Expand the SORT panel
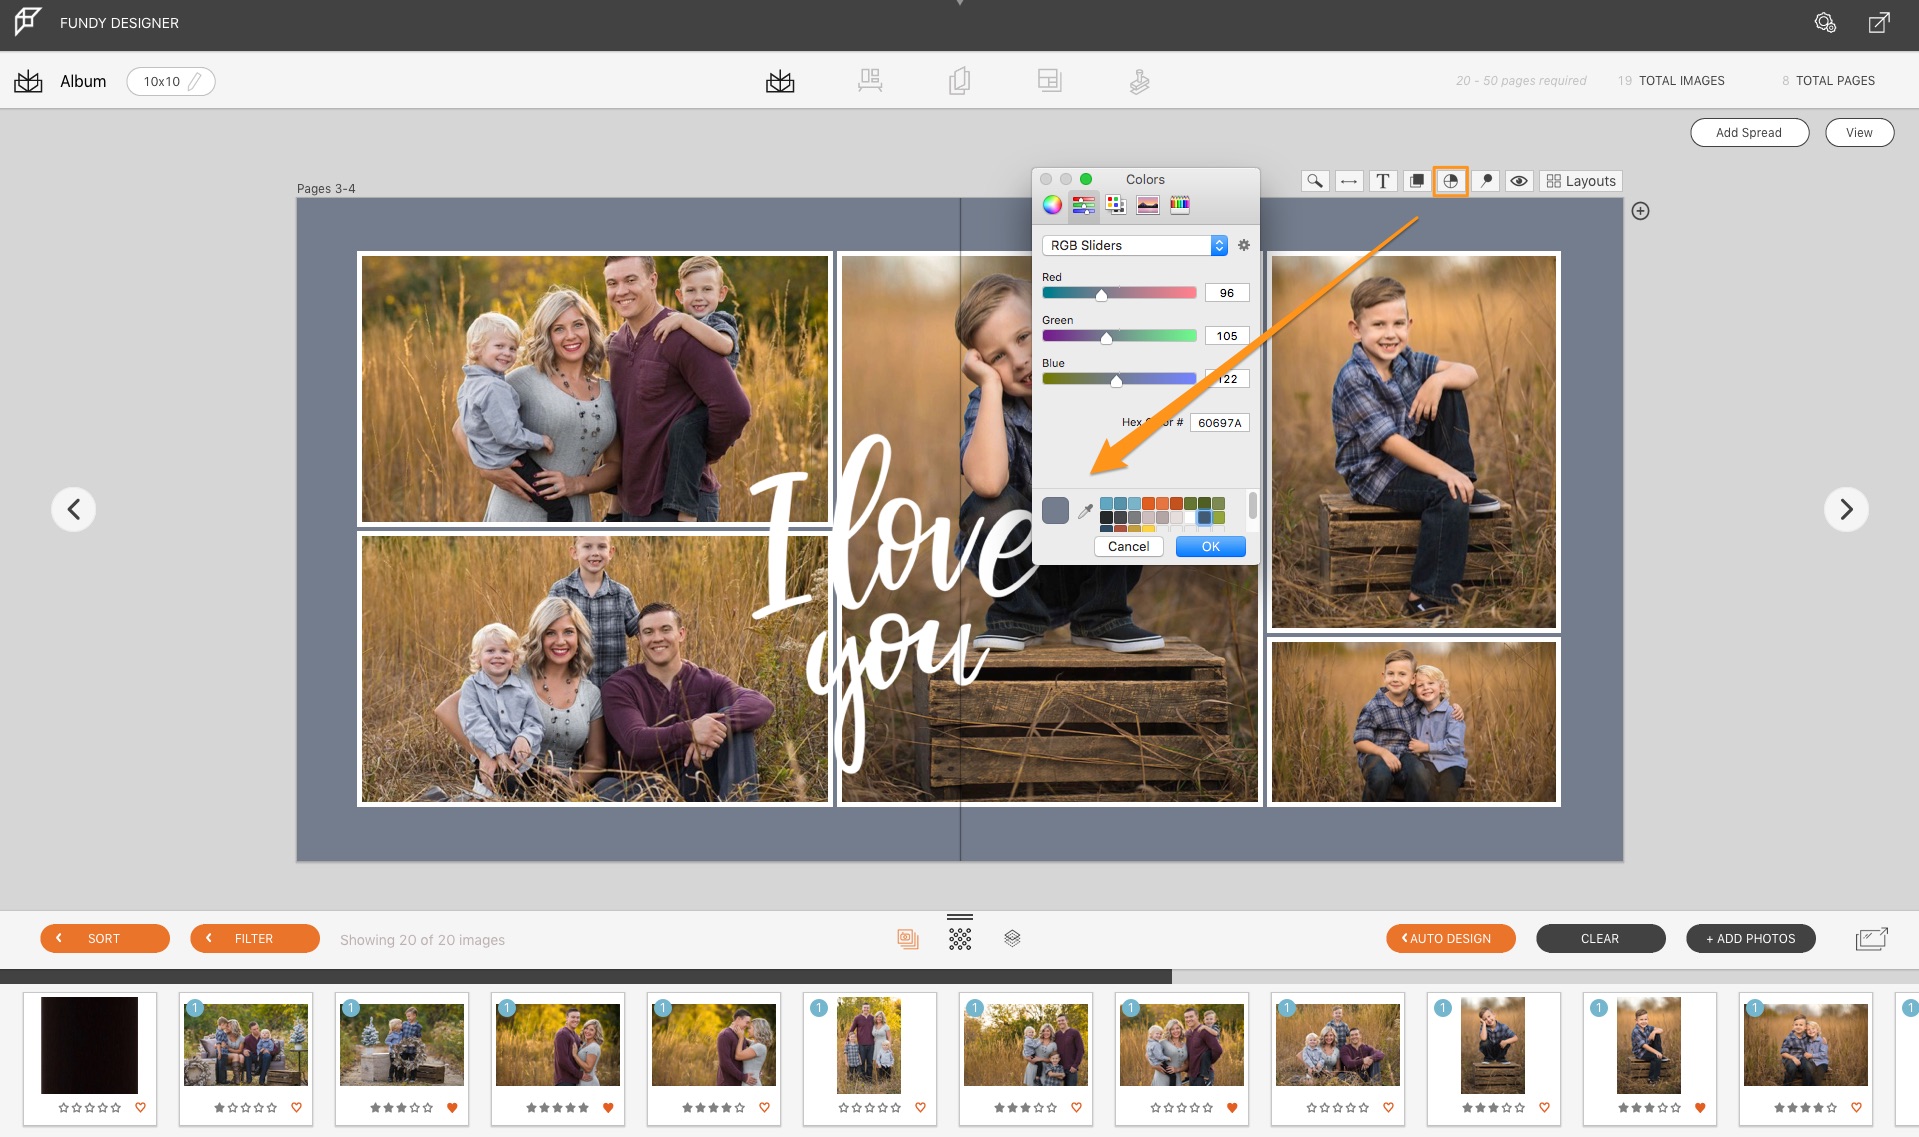 105,938
